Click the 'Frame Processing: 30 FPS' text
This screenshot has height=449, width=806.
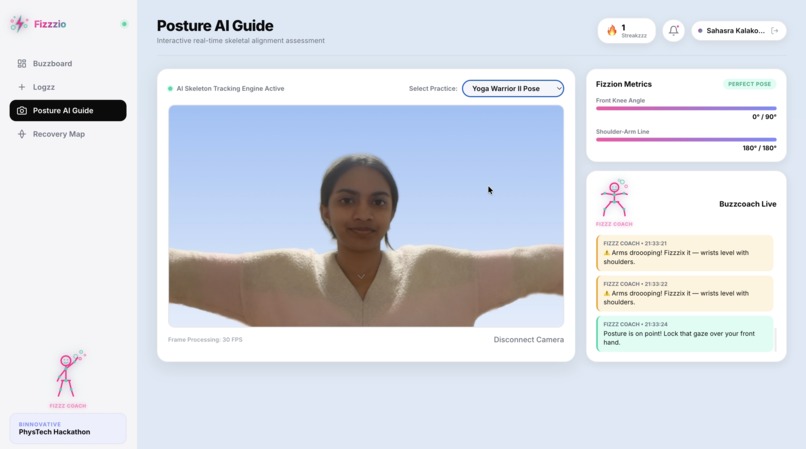(205, 339)
